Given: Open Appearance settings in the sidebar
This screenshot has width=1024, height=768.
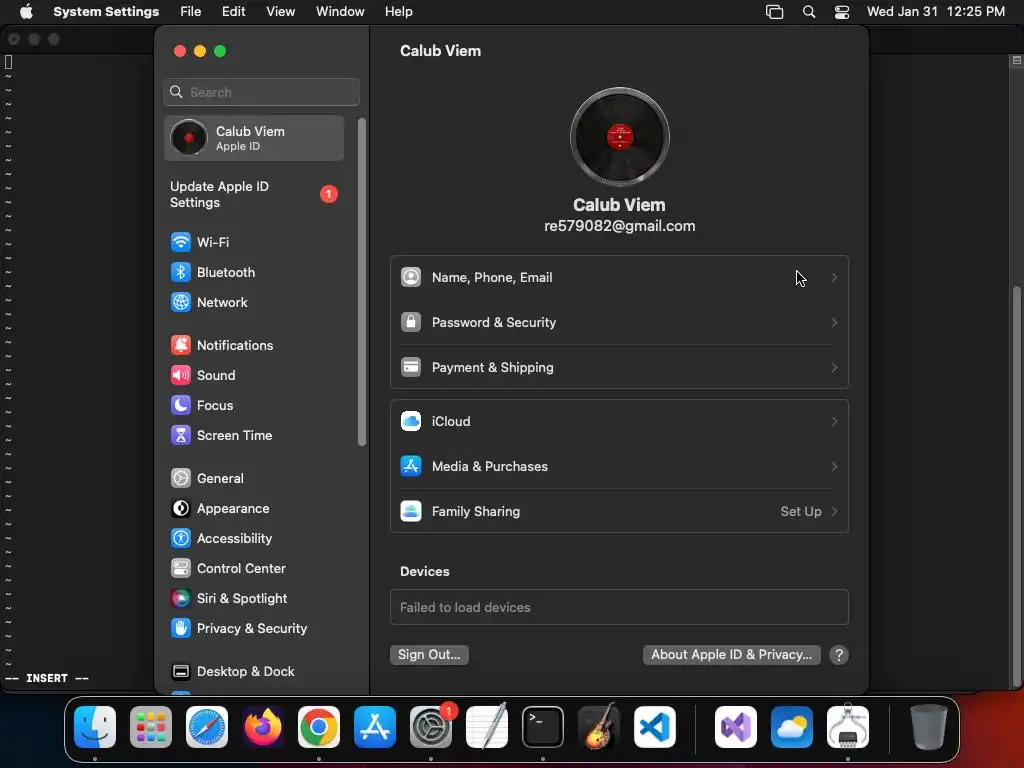Looking at the screenshot, I should pyautogui.click(x=255, y=509).
